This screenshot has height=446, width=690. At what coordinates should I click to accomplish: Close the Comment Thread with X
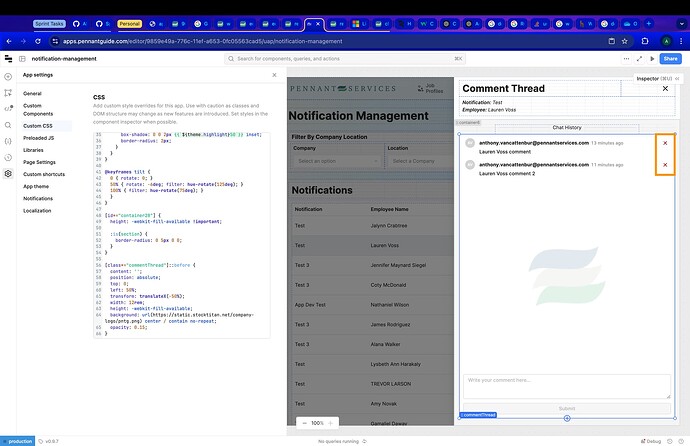pyautogui.click(x=665, y=89)
